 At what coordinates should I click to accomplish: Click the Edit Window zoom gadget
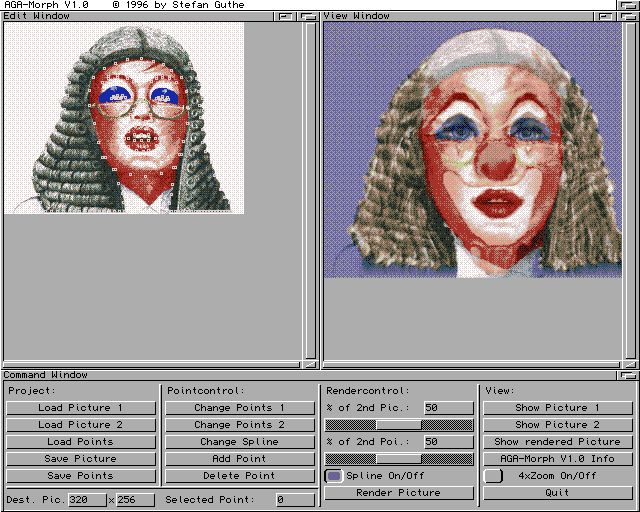point(285,16)
